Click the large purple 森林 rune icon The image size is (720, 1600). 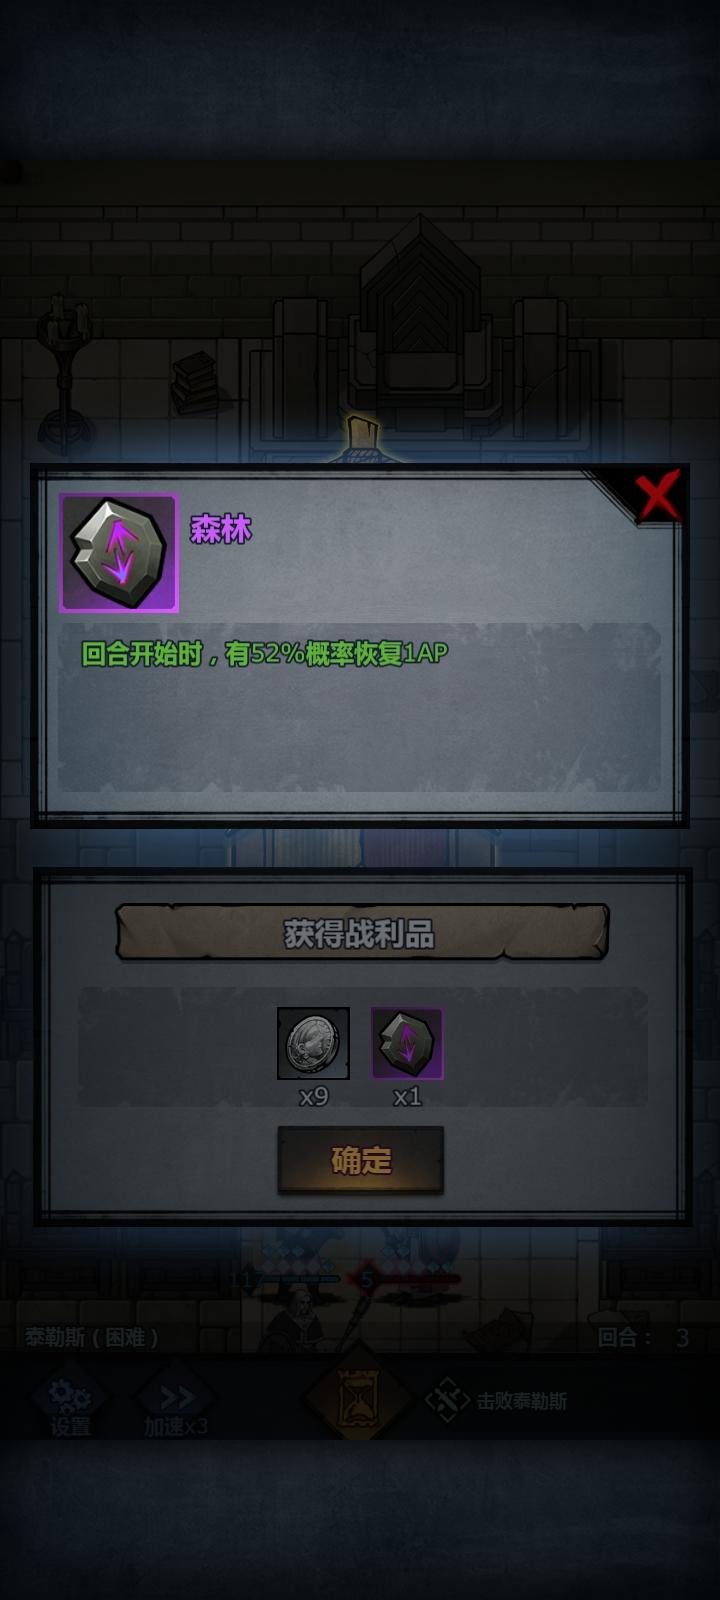pos(119,552)
